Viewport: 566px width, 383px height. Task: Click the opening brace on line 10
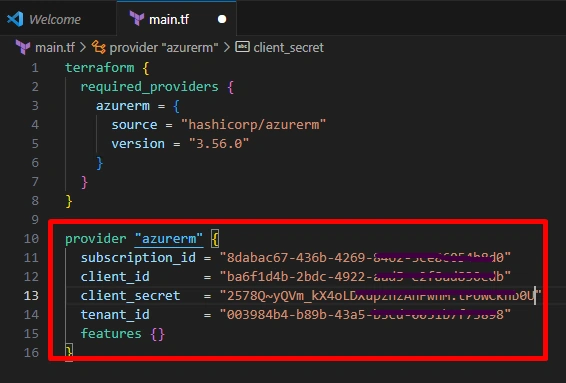215,239
